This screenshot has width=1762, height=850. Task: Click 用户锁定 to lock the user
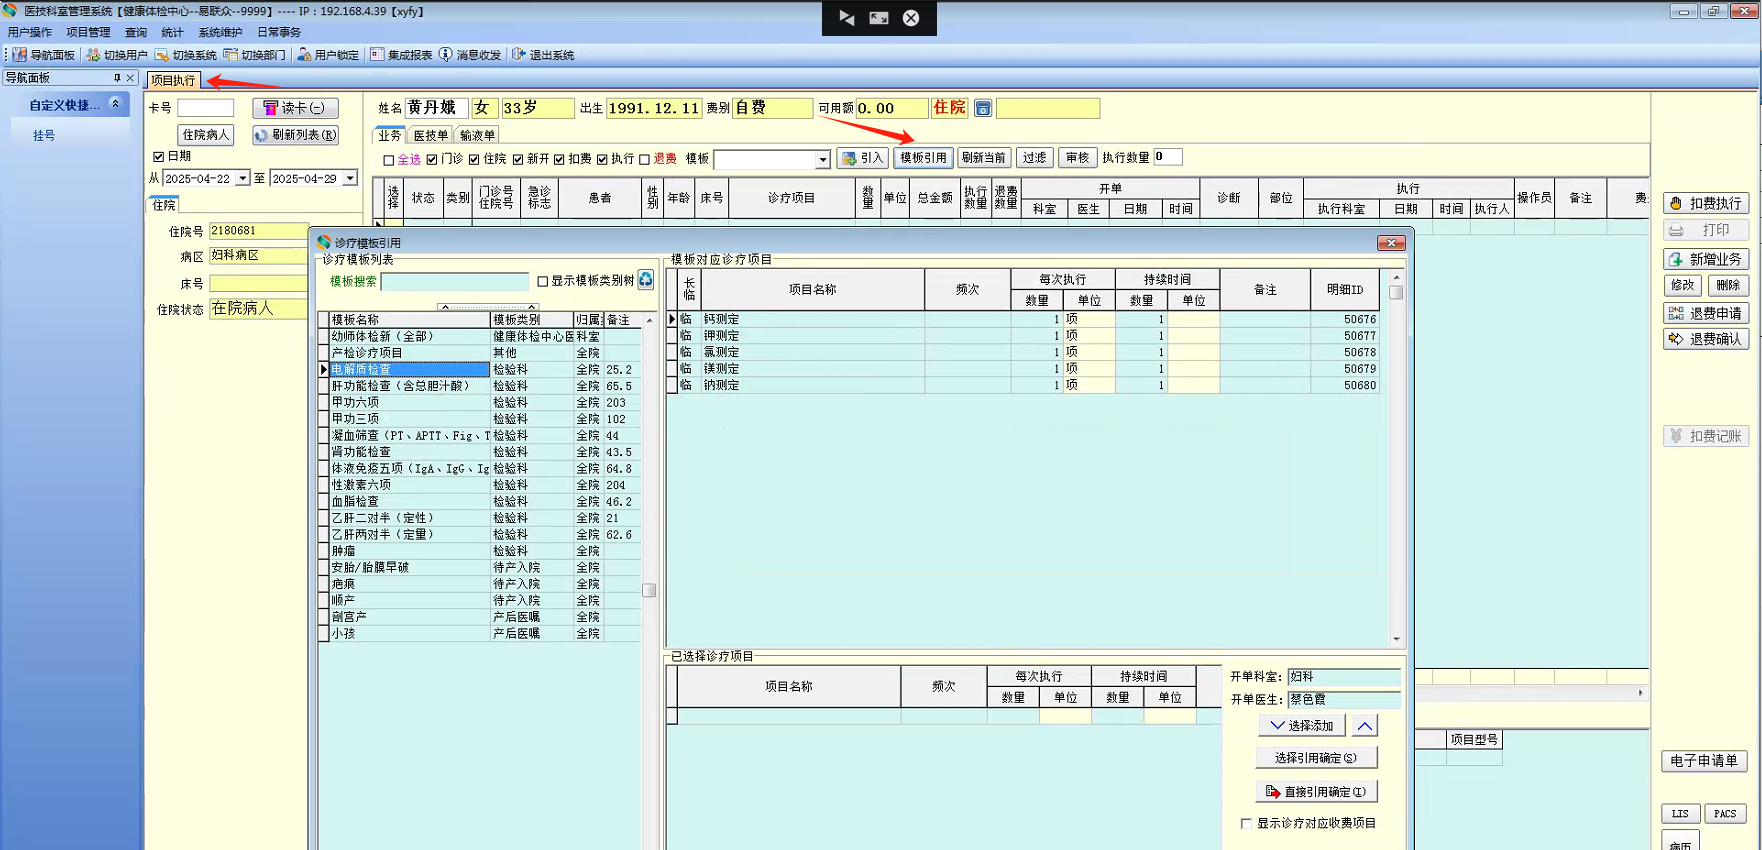[328, 55]
